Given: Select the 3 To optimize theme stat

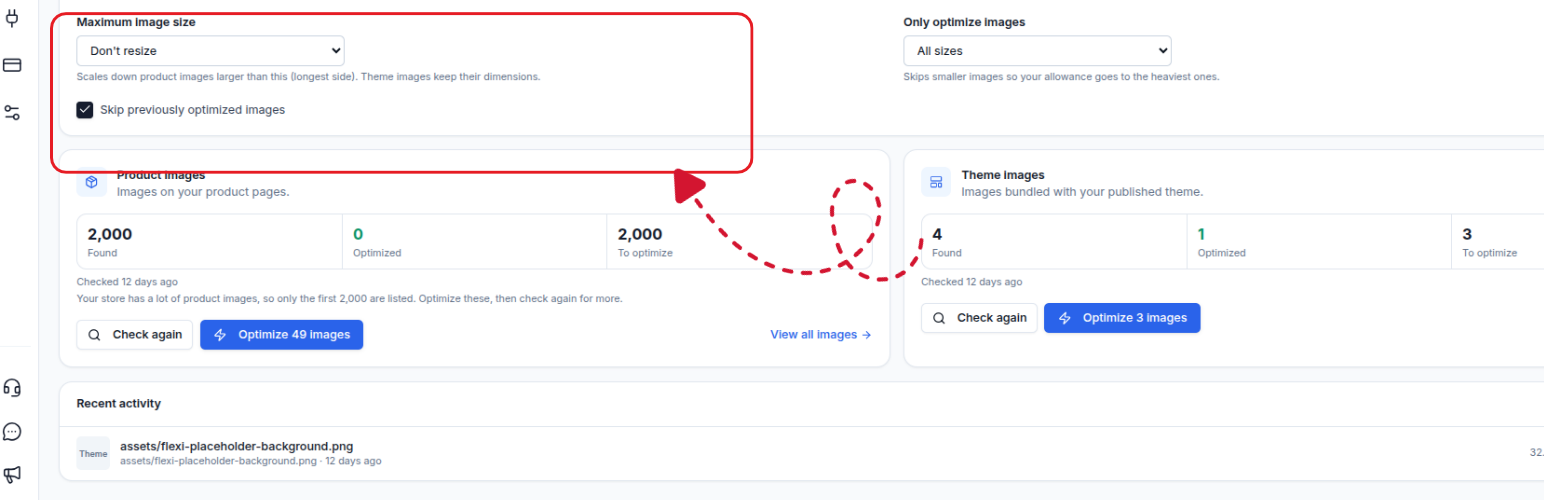Looking at the screenshot, I should tap(1498, 241).
